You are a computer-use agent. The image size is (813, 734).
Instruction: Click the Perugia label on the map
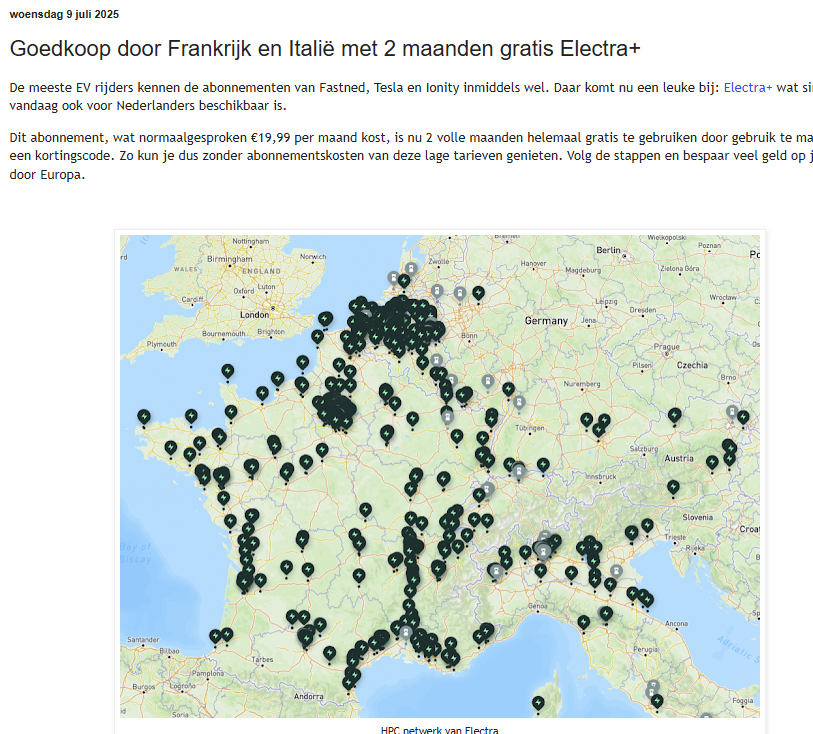645,649
